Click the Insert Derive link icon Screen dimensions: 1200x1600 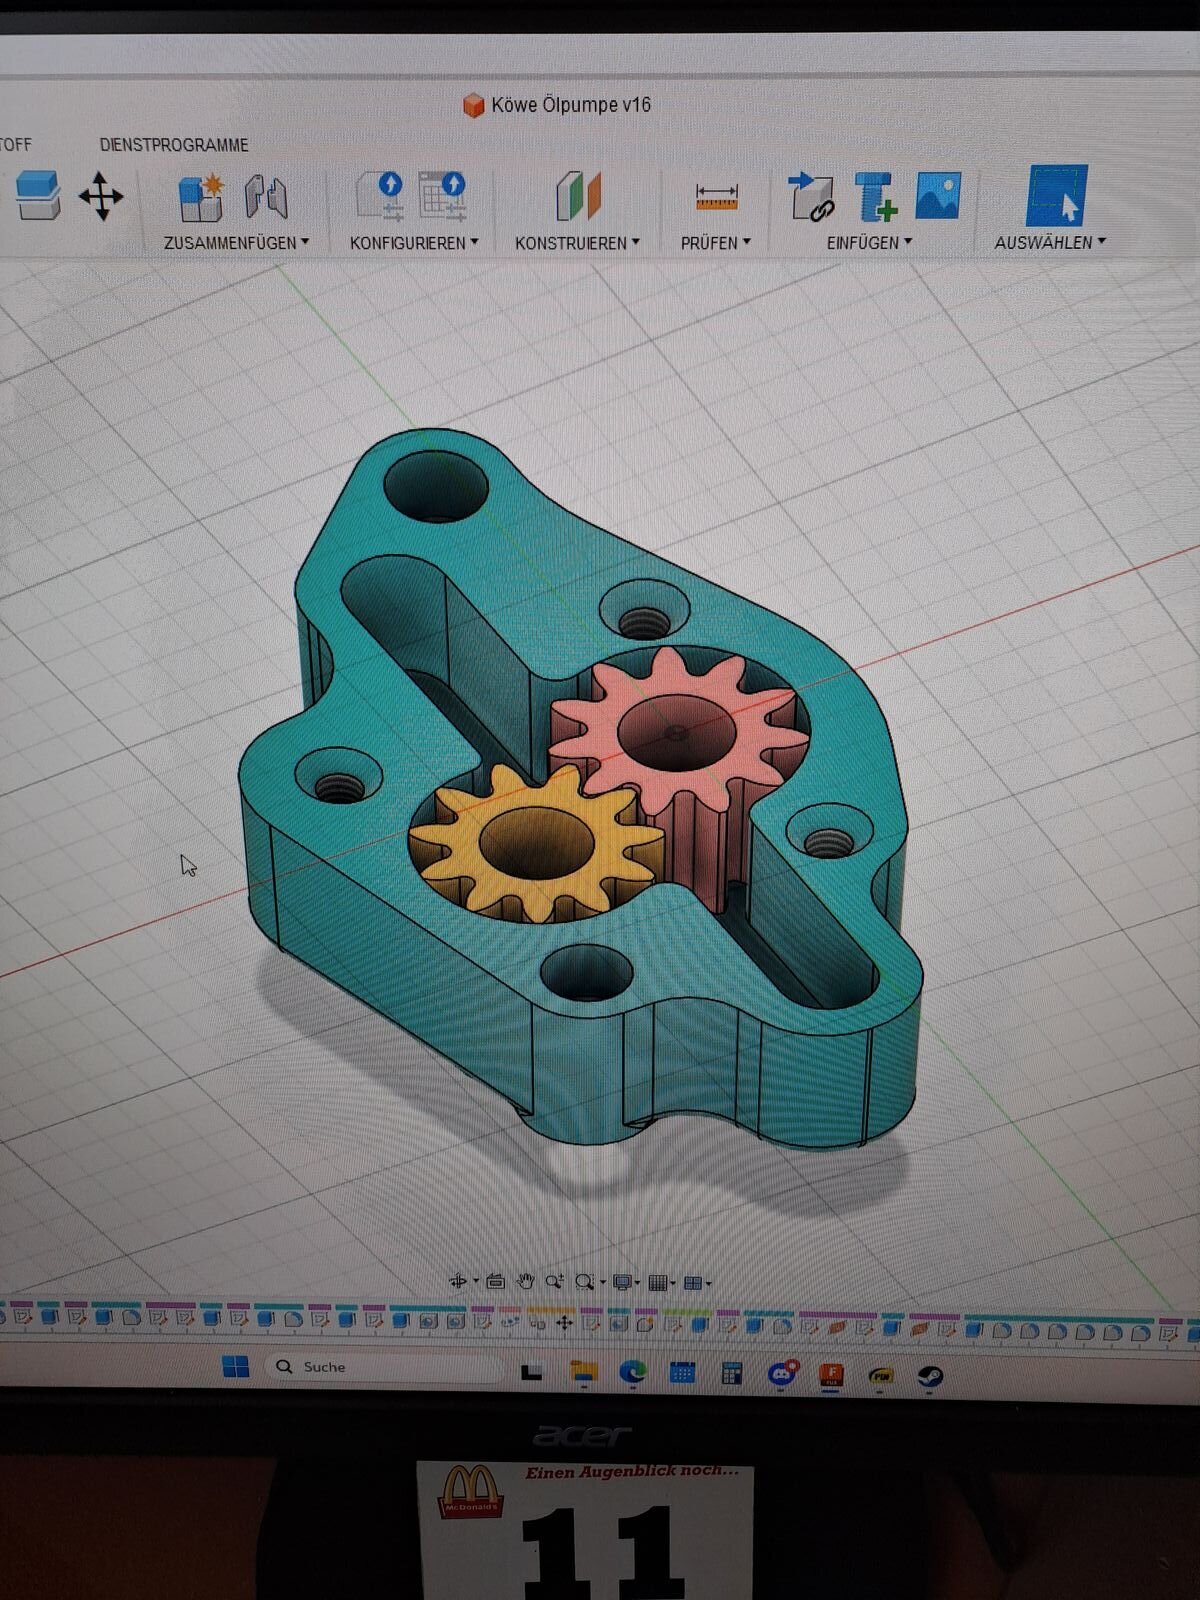click(811, 196)
